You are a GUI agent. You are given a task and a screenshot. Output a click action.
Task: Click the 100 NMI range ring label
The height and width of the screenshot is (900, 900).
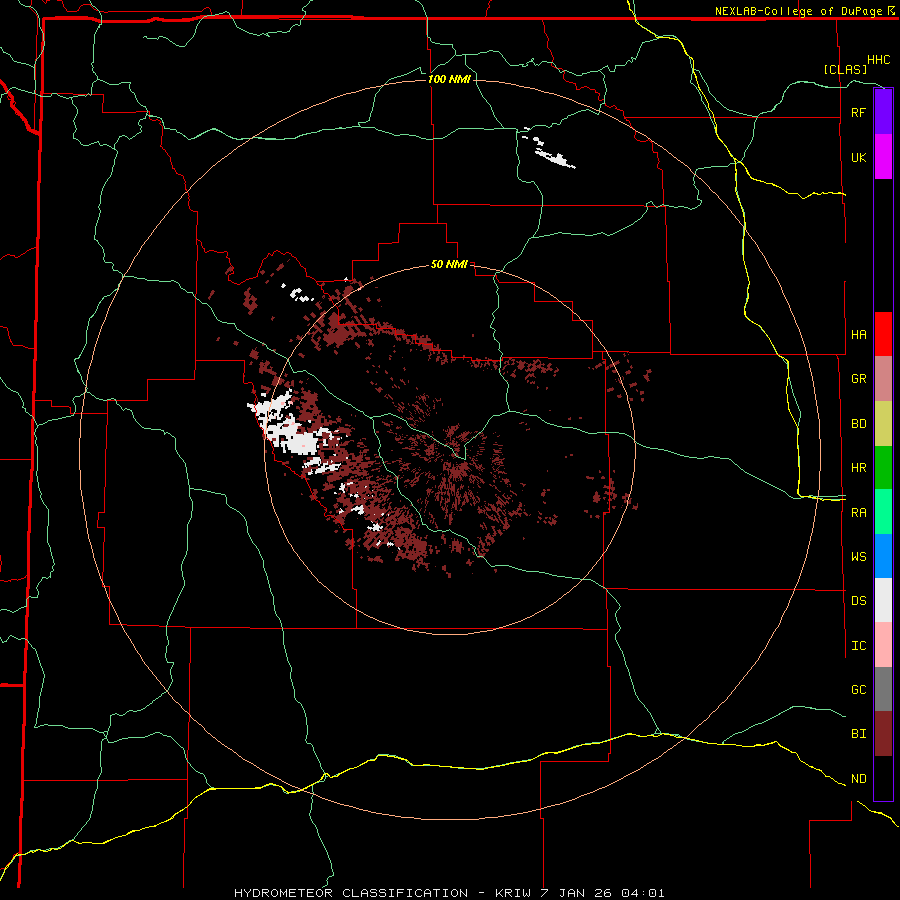tap(449, 79)
